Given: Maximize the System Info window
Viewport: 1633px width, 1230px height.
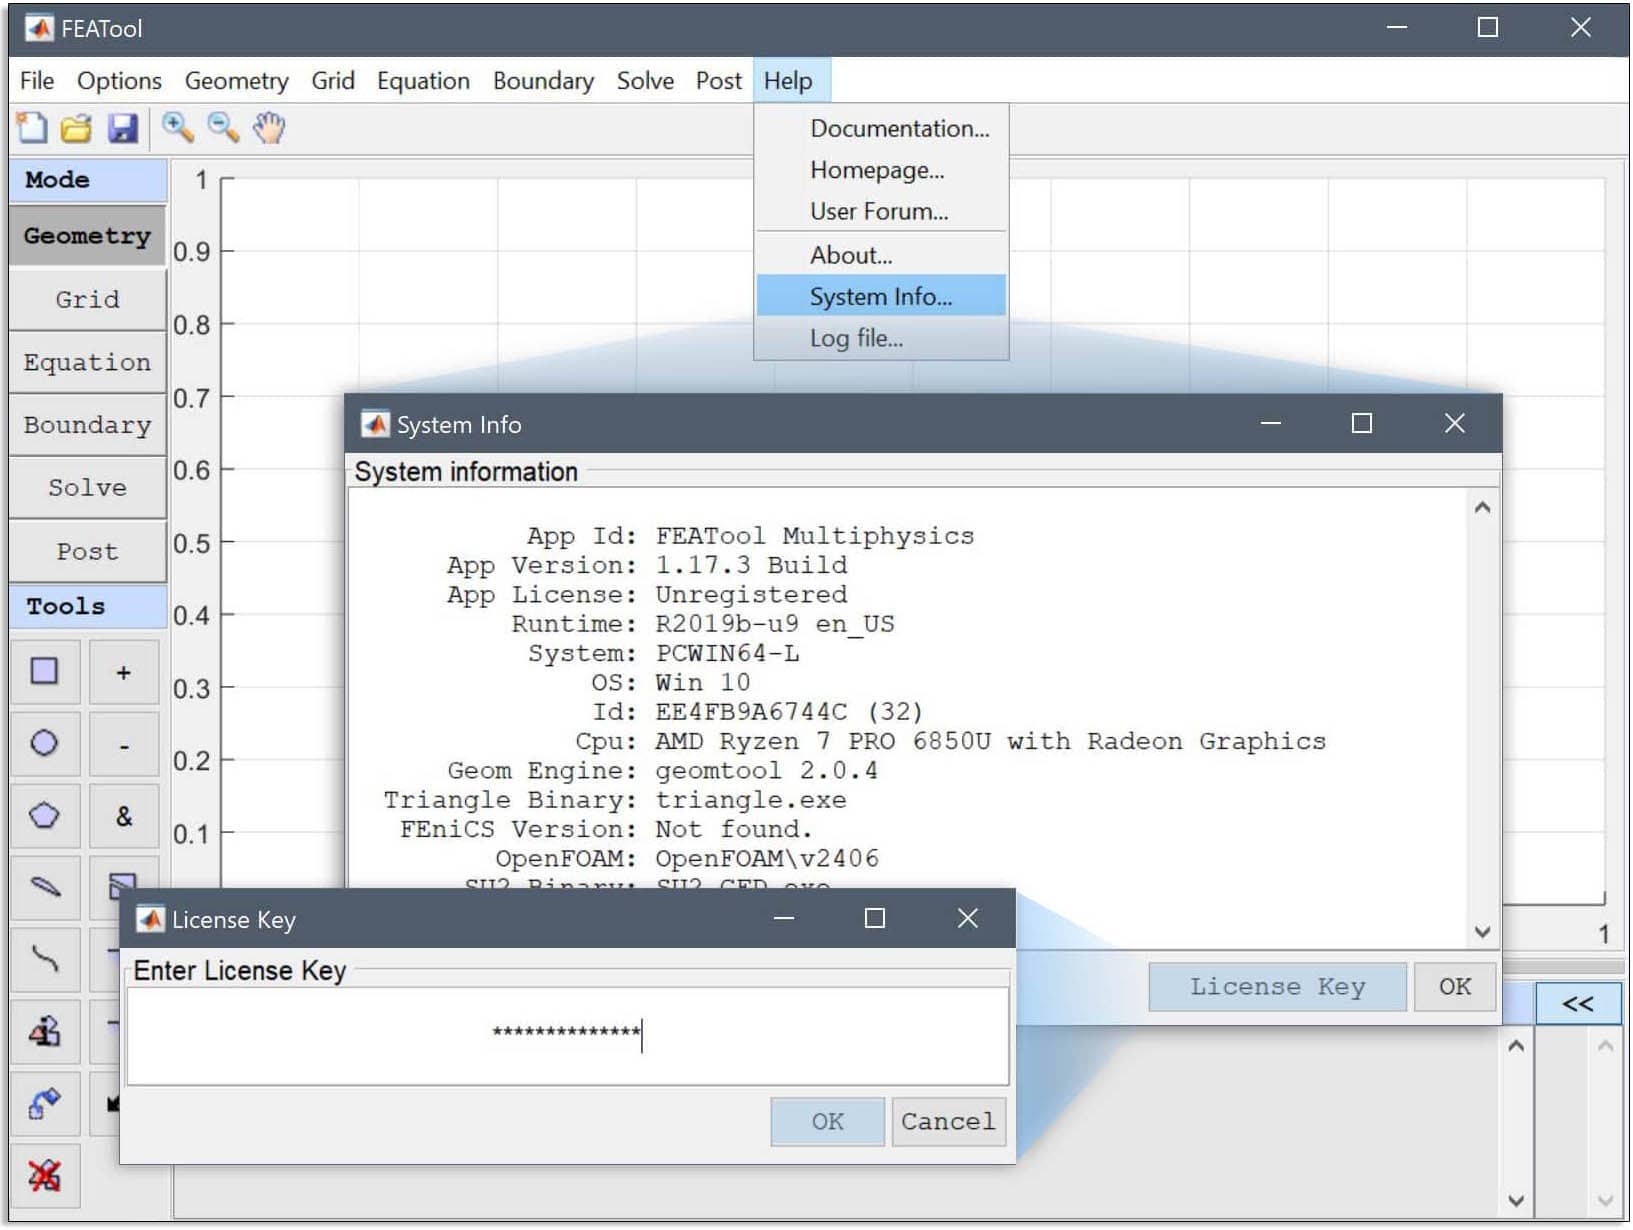Looking at the screenshot, I should click(x=1362, y=423).
